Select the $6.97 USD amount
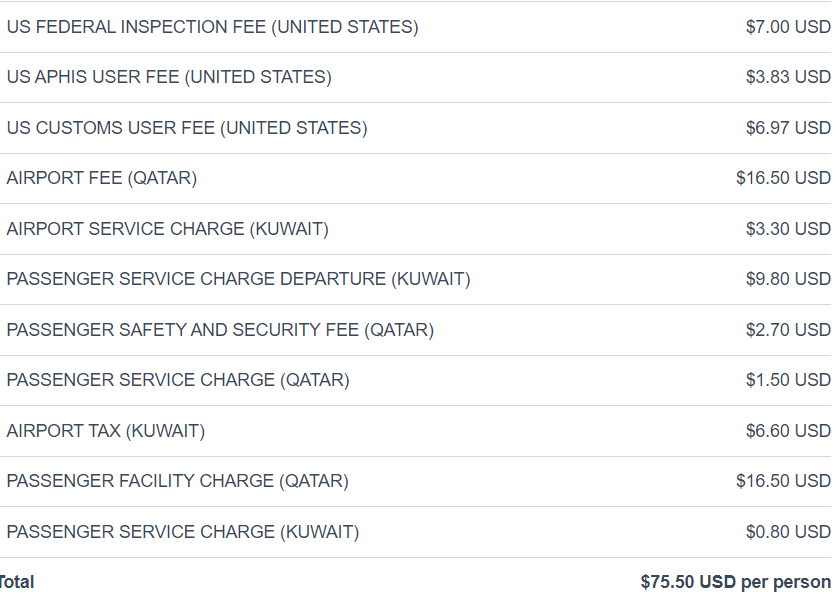Image resolution: width=839 pixels, height=595 pixels. (788, 128)
